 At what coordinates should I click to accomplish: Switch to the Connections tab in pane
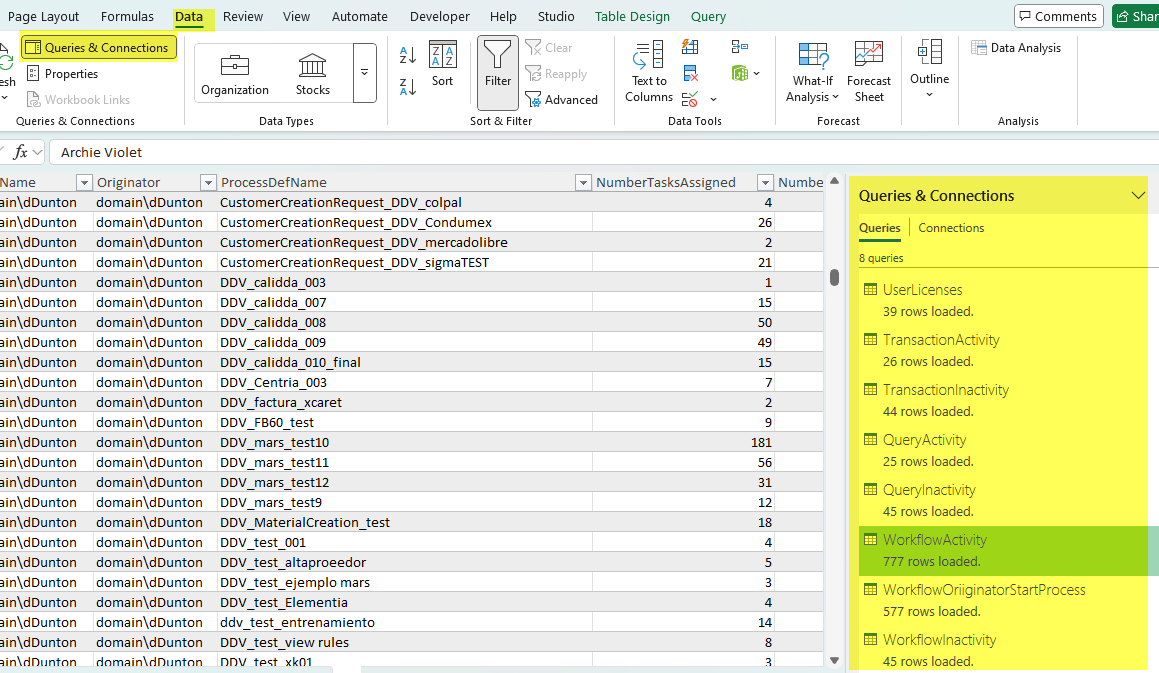pos(951,228)
